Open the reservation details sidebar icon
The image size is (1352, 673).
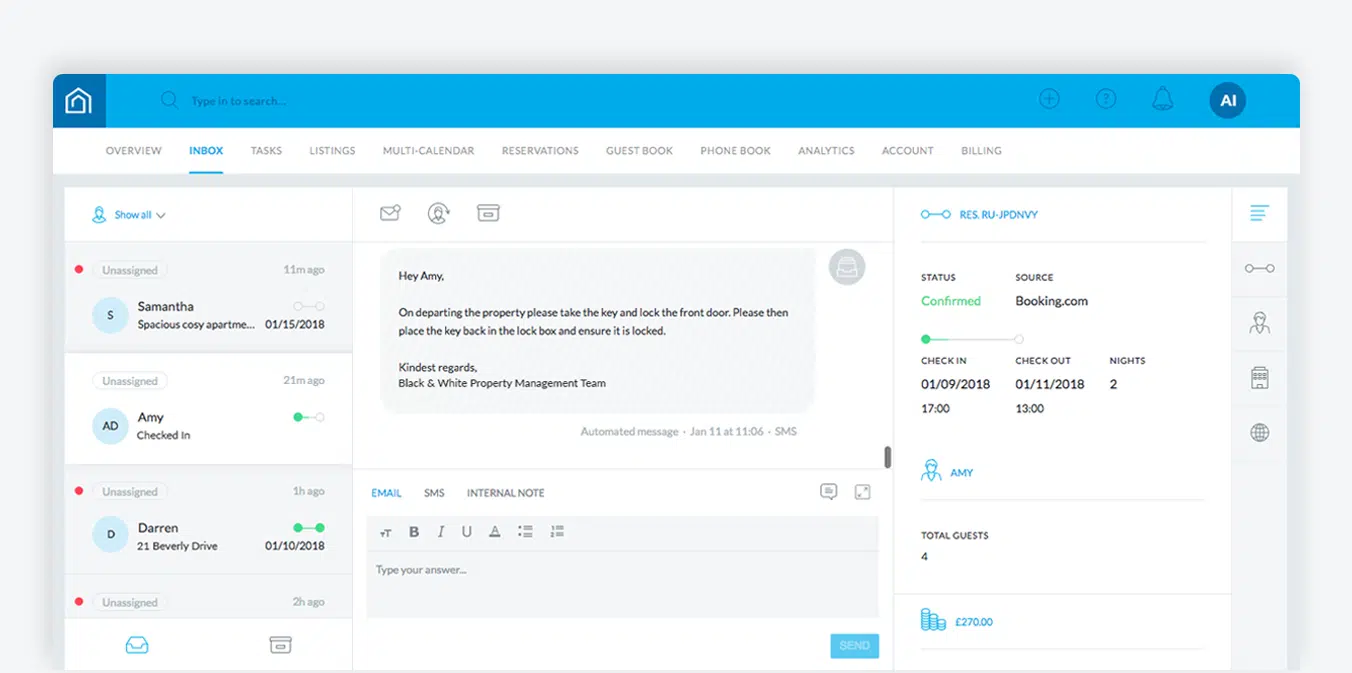tap(1260, 268)
